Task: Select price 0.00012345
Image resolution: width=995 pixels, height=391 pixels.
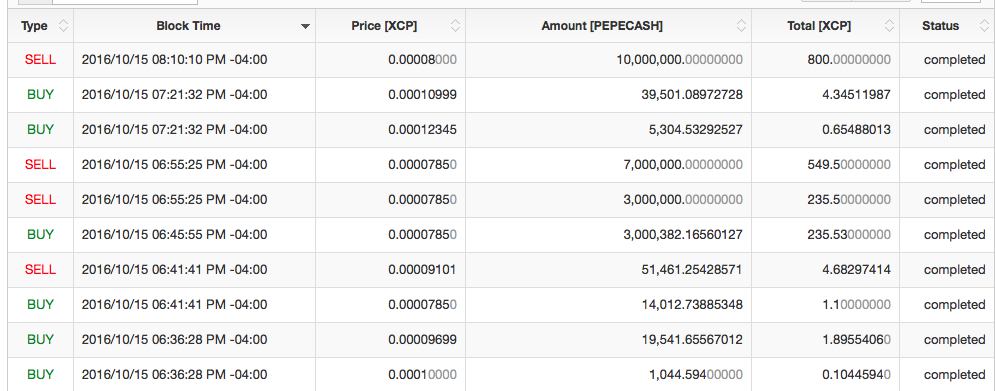Action: point(423,129)
